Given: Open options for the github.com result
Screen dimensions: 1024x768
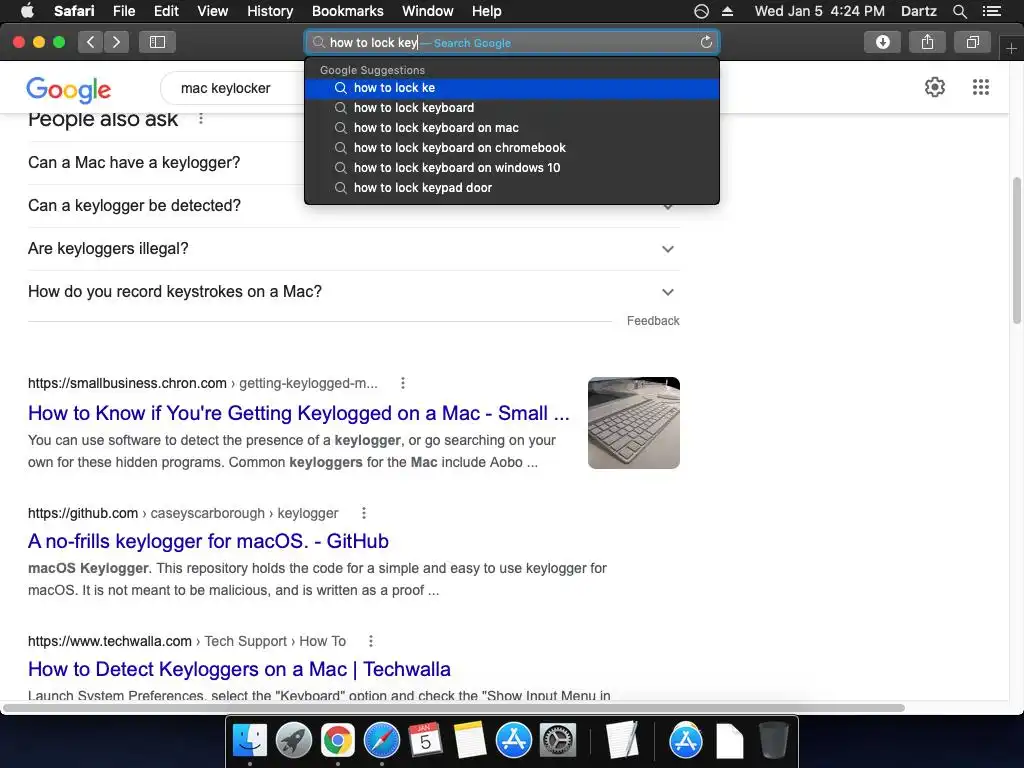Looking at the screenshot, I should pos(364,513).
